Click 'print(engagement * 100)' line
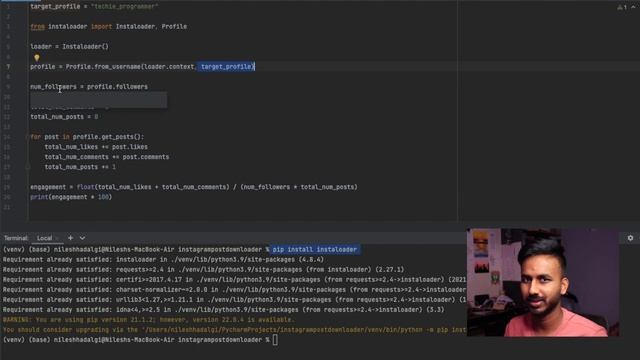The width and height of the screenshot is (640, 360). tap(71, 197)
